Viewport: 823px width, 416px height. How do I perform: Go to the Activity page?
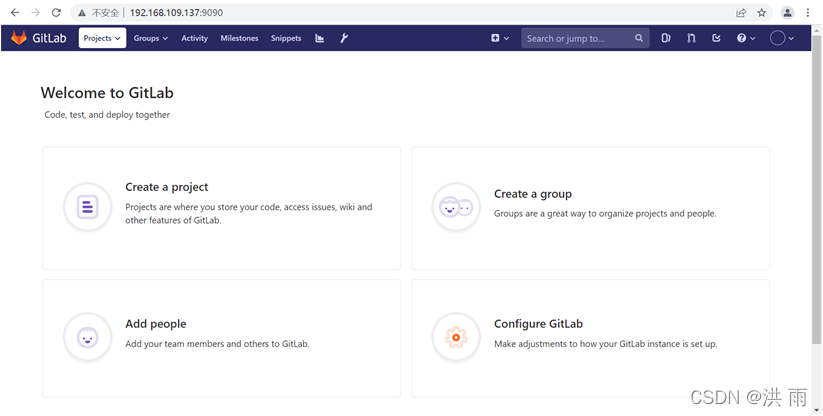(194, 38)
